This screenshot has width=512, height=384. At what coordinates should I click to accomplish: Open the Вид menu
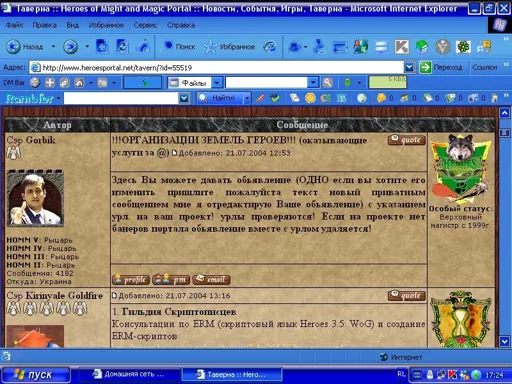pyautogui.click(x=72, y=25)
